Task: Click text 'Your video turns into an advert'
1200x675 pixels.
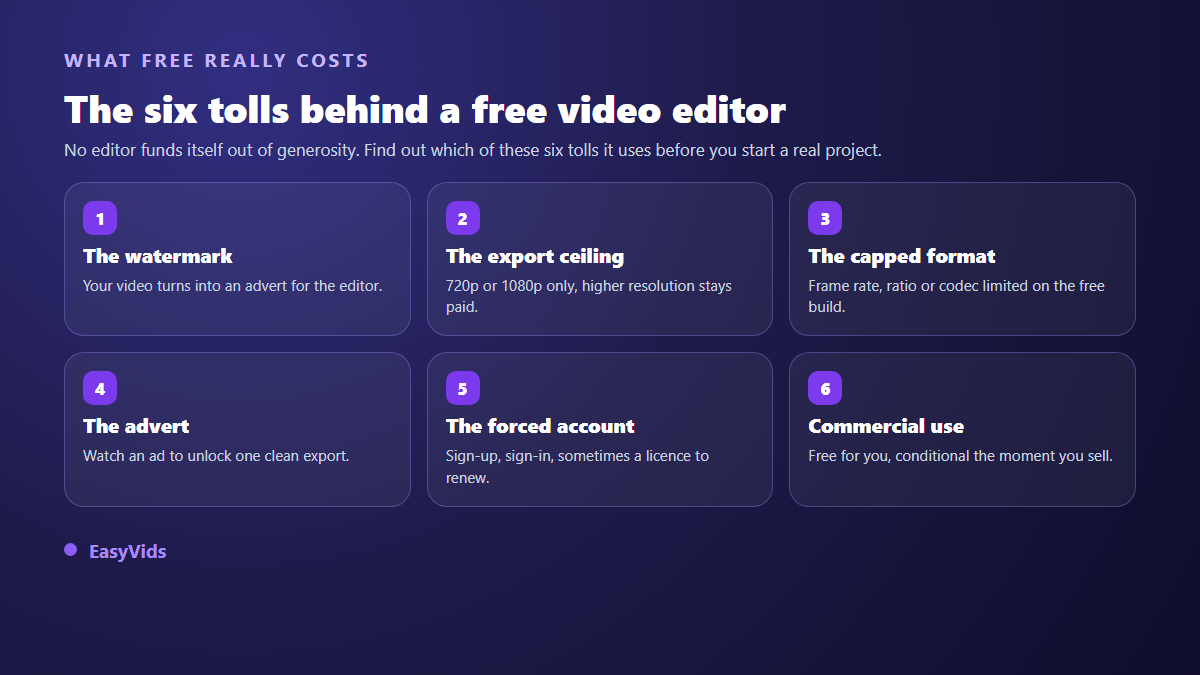Action: (x=233, y=286)
